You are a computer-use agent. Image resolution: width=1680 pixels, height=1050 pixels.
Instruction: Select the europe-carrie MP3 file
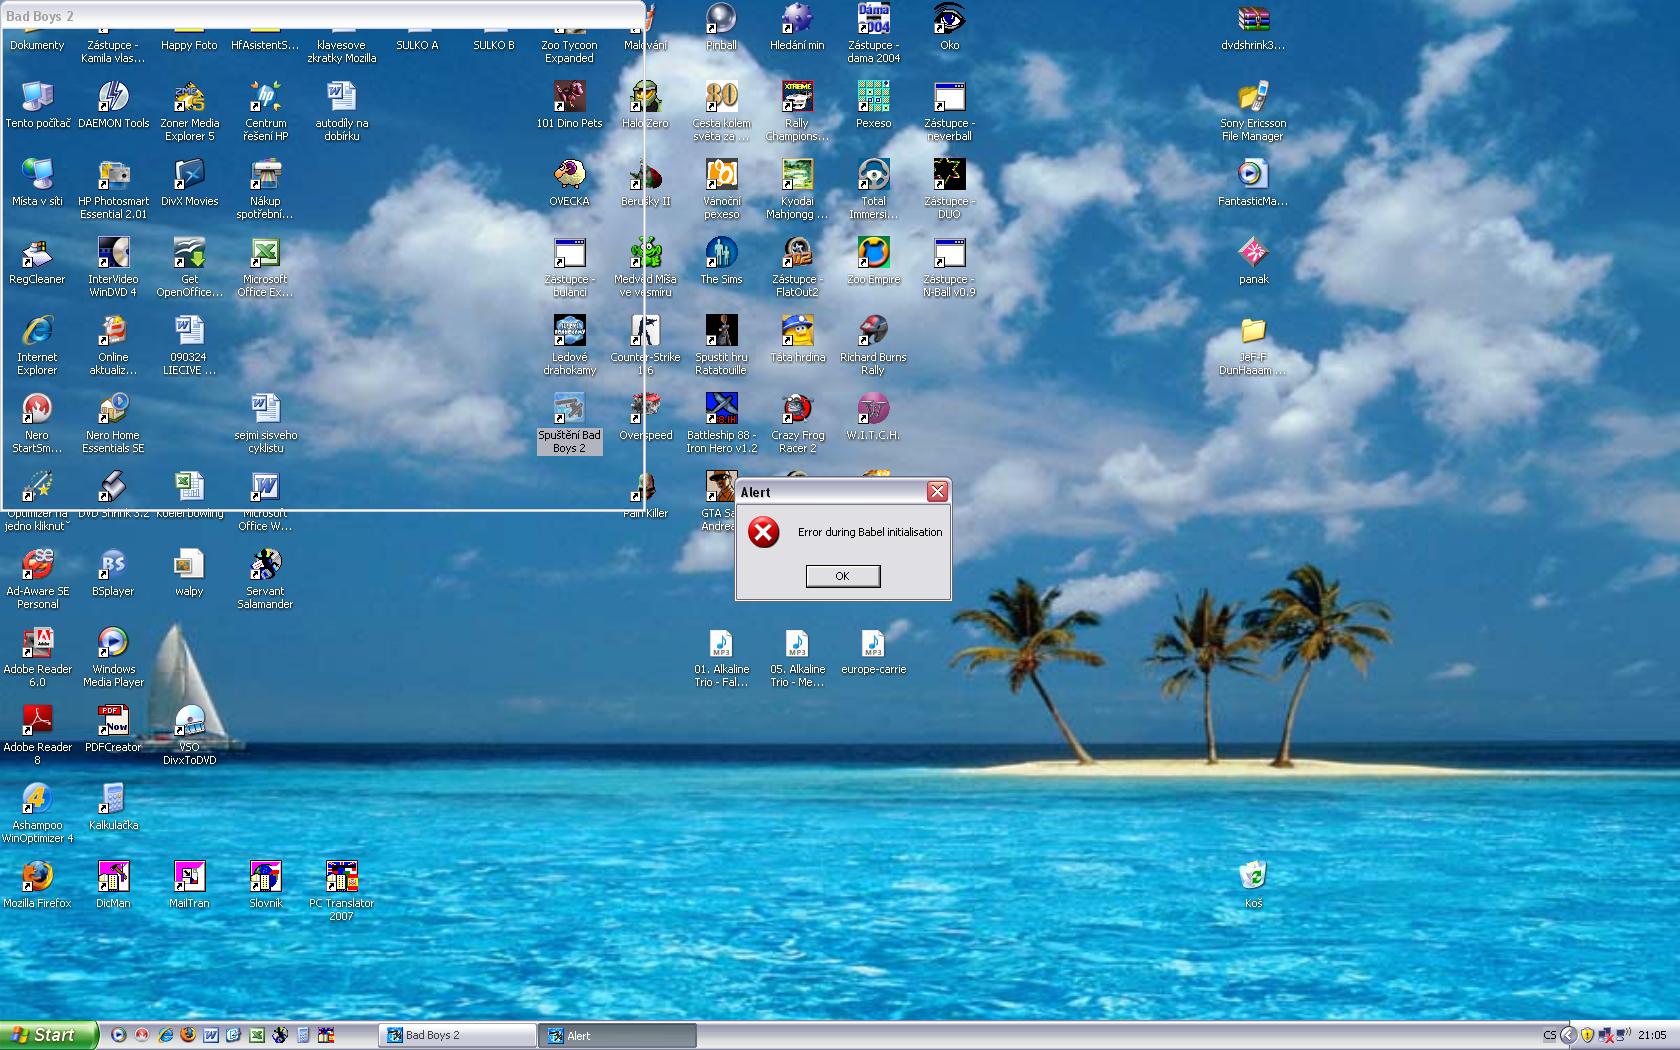click(x=873, y=645)
